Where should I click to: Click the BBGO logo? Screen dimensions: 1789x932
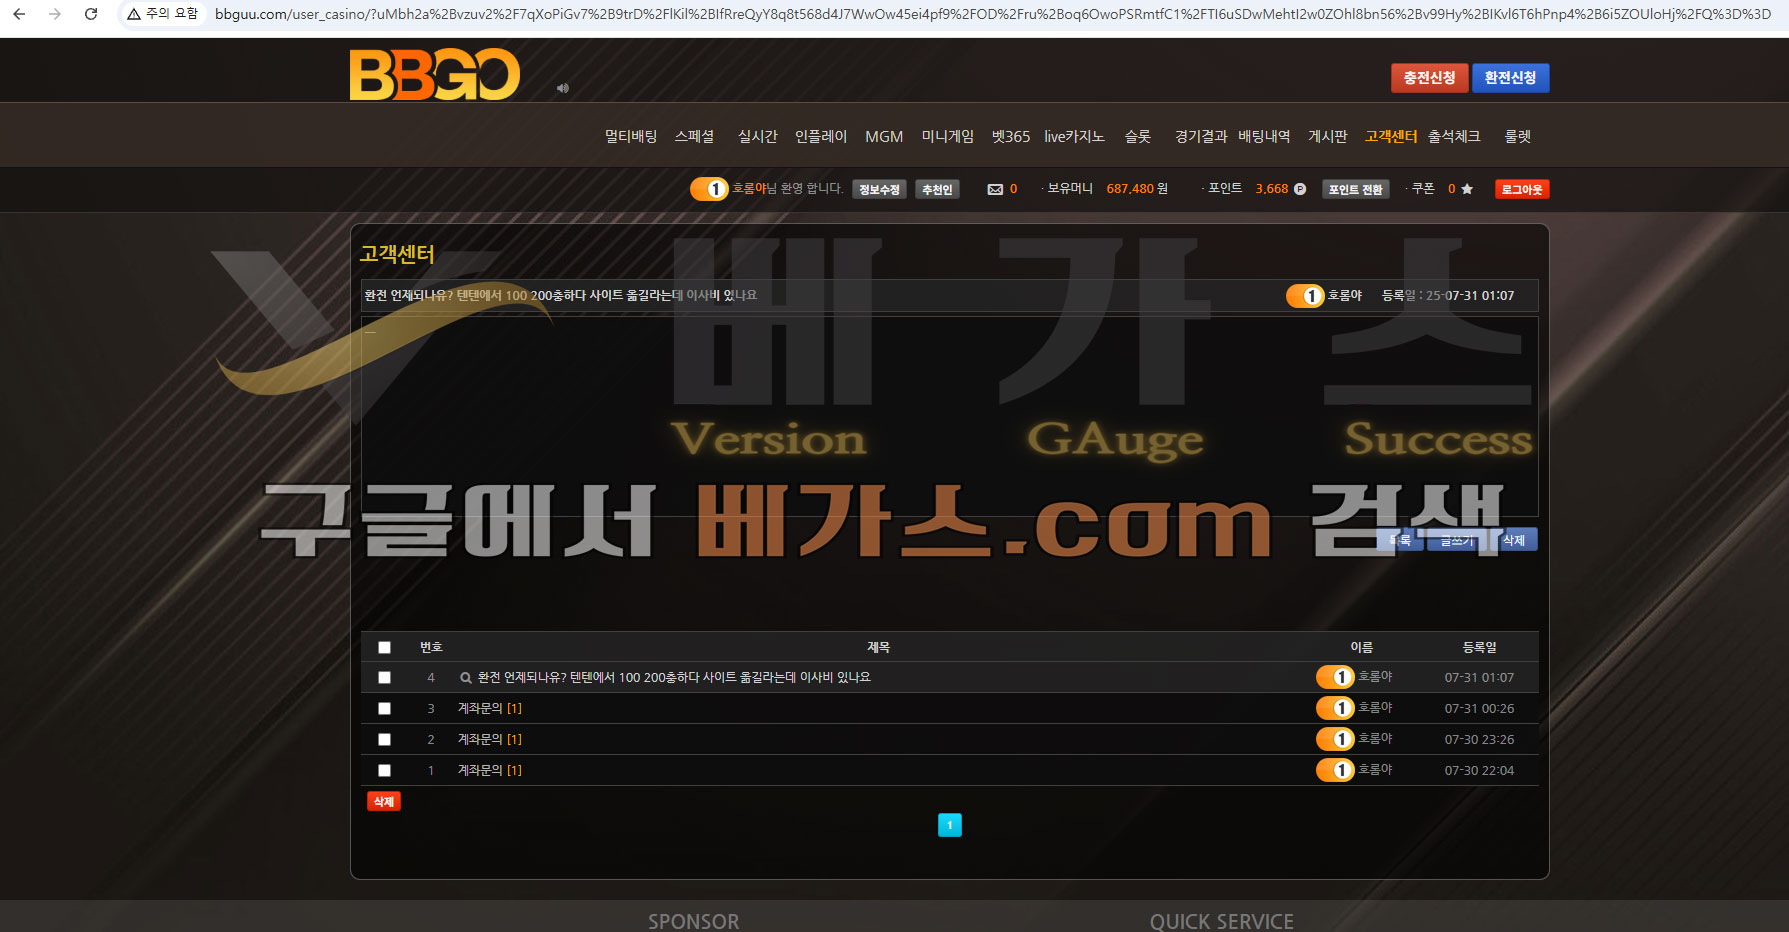[x=434, y=74]
